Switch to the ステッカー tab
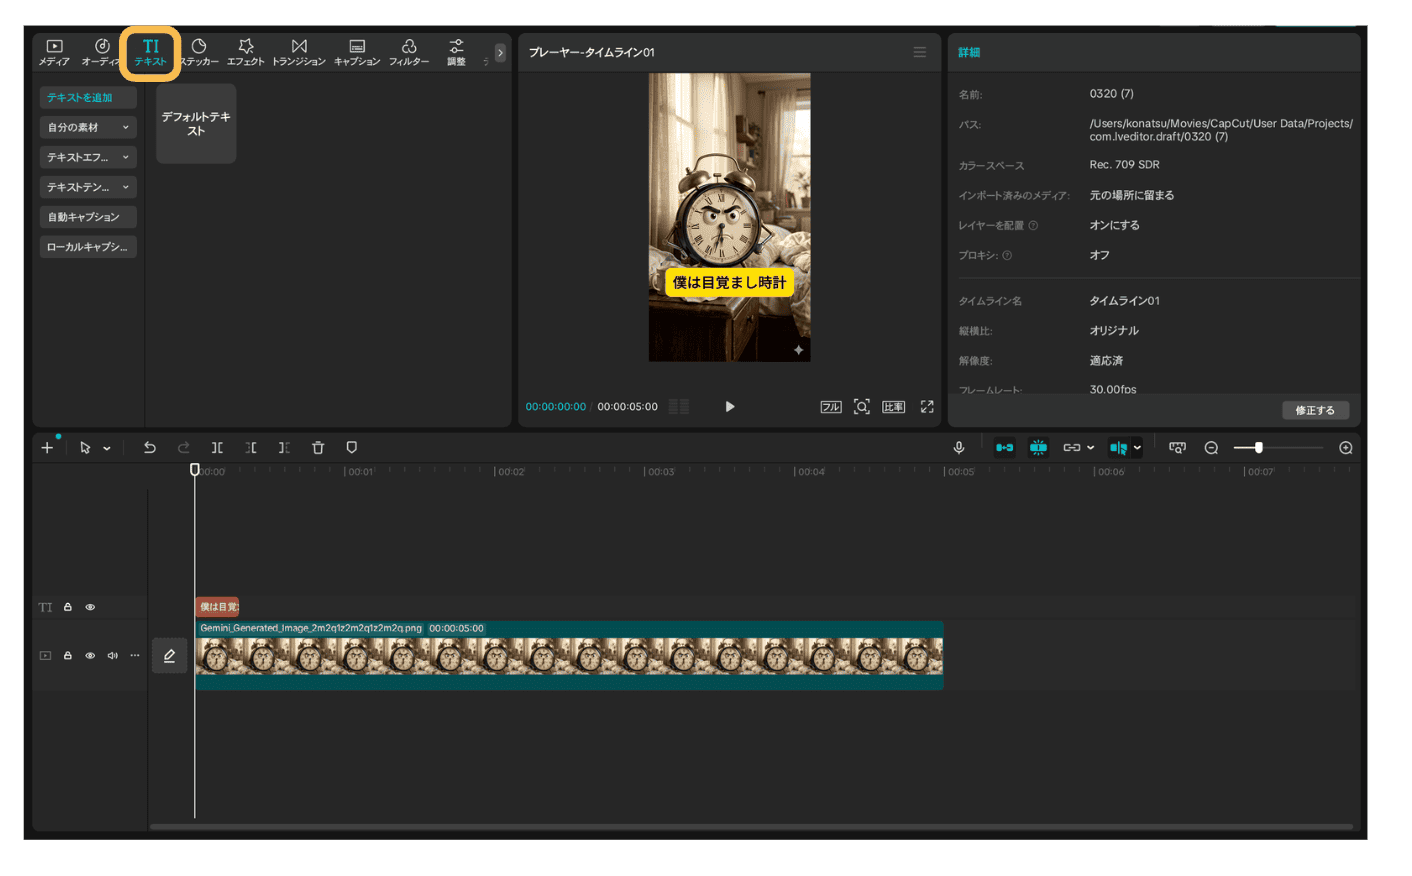The height and width of the screenshot is (876, 1412). [199, 52]
